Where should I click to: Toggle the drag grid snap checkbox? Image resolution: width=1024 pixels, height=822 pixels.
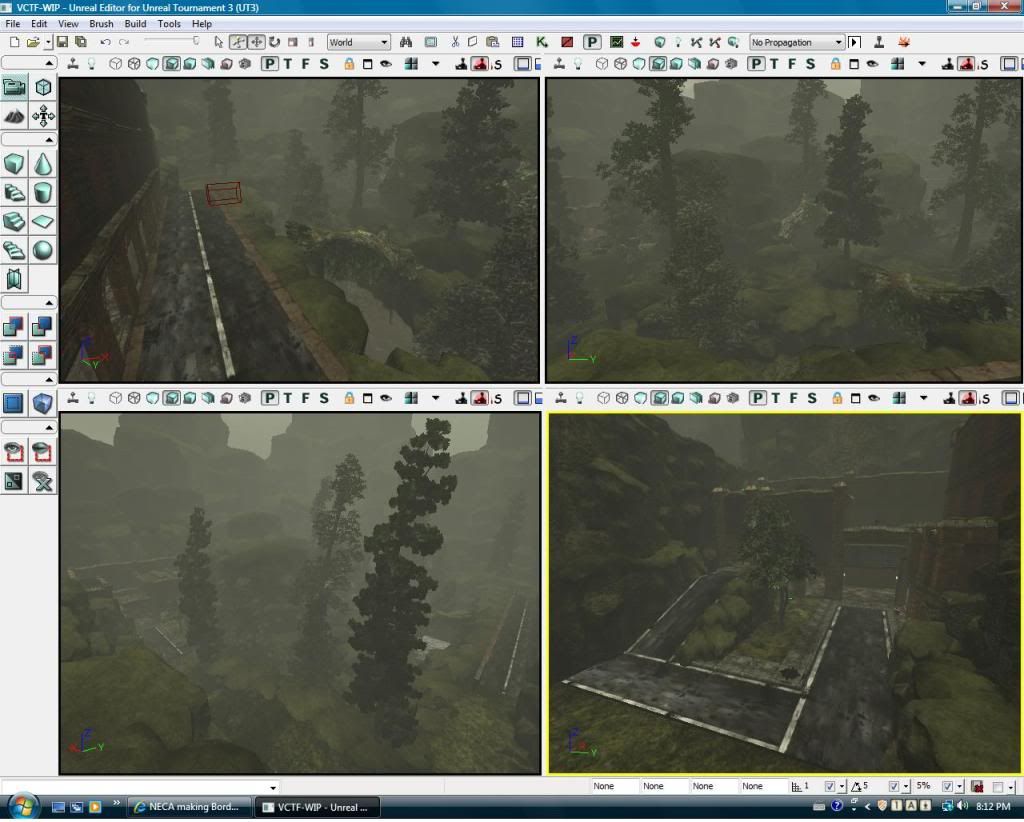click(x=829, y=787)
